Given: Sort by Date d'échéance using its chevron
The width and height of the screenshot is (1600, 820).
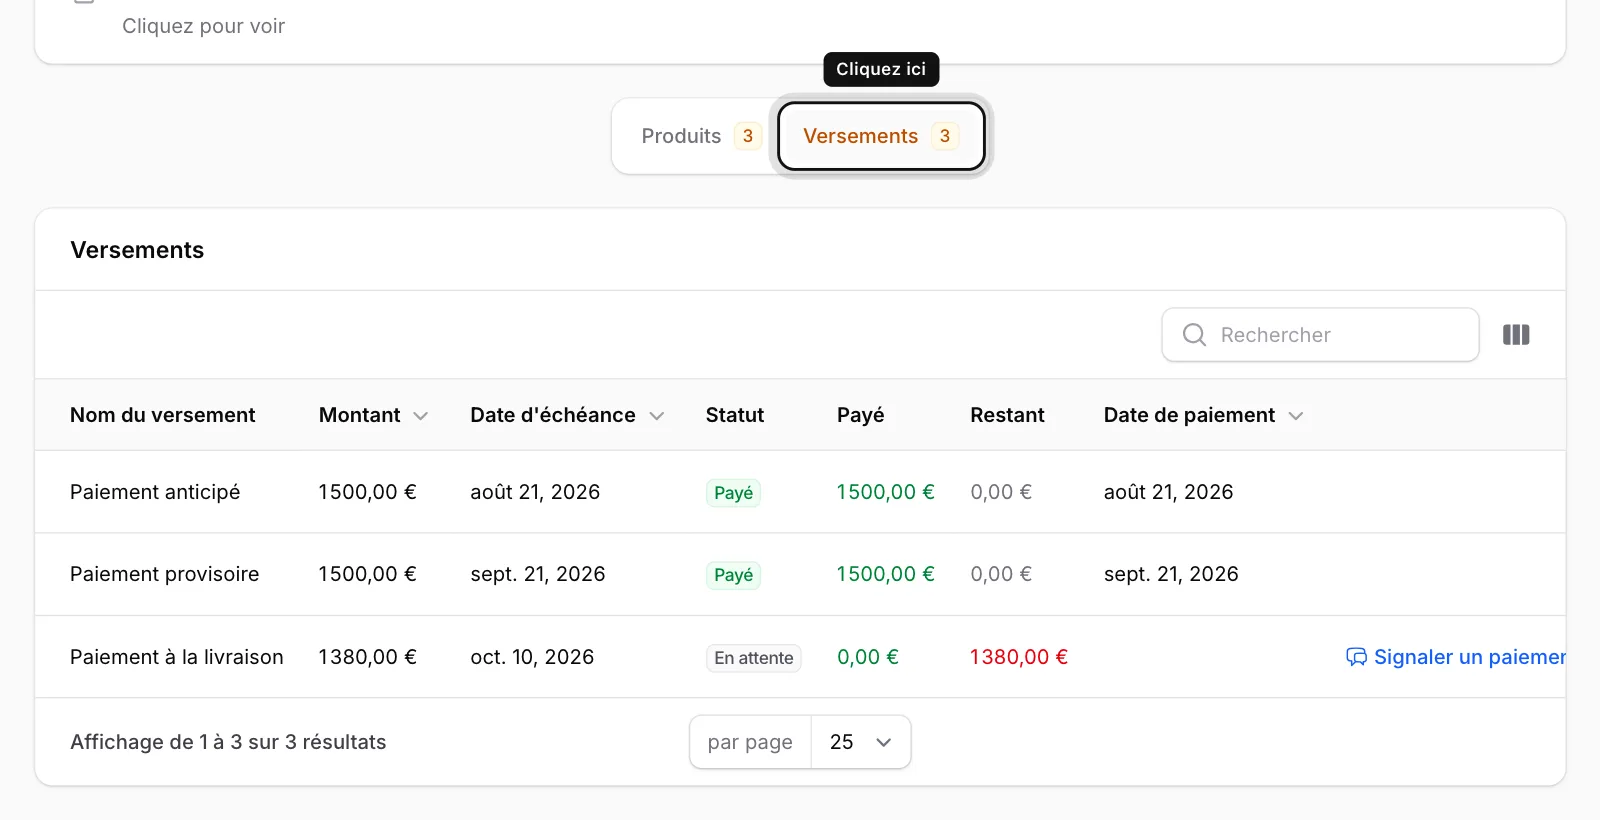Looking at the screenshot, I should coord(657,416).
